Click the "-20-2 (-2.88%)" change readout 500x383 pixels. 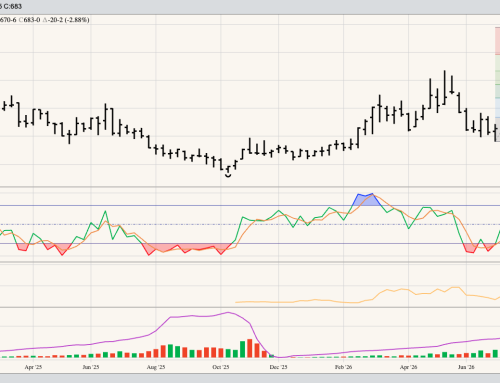(68, 20)
